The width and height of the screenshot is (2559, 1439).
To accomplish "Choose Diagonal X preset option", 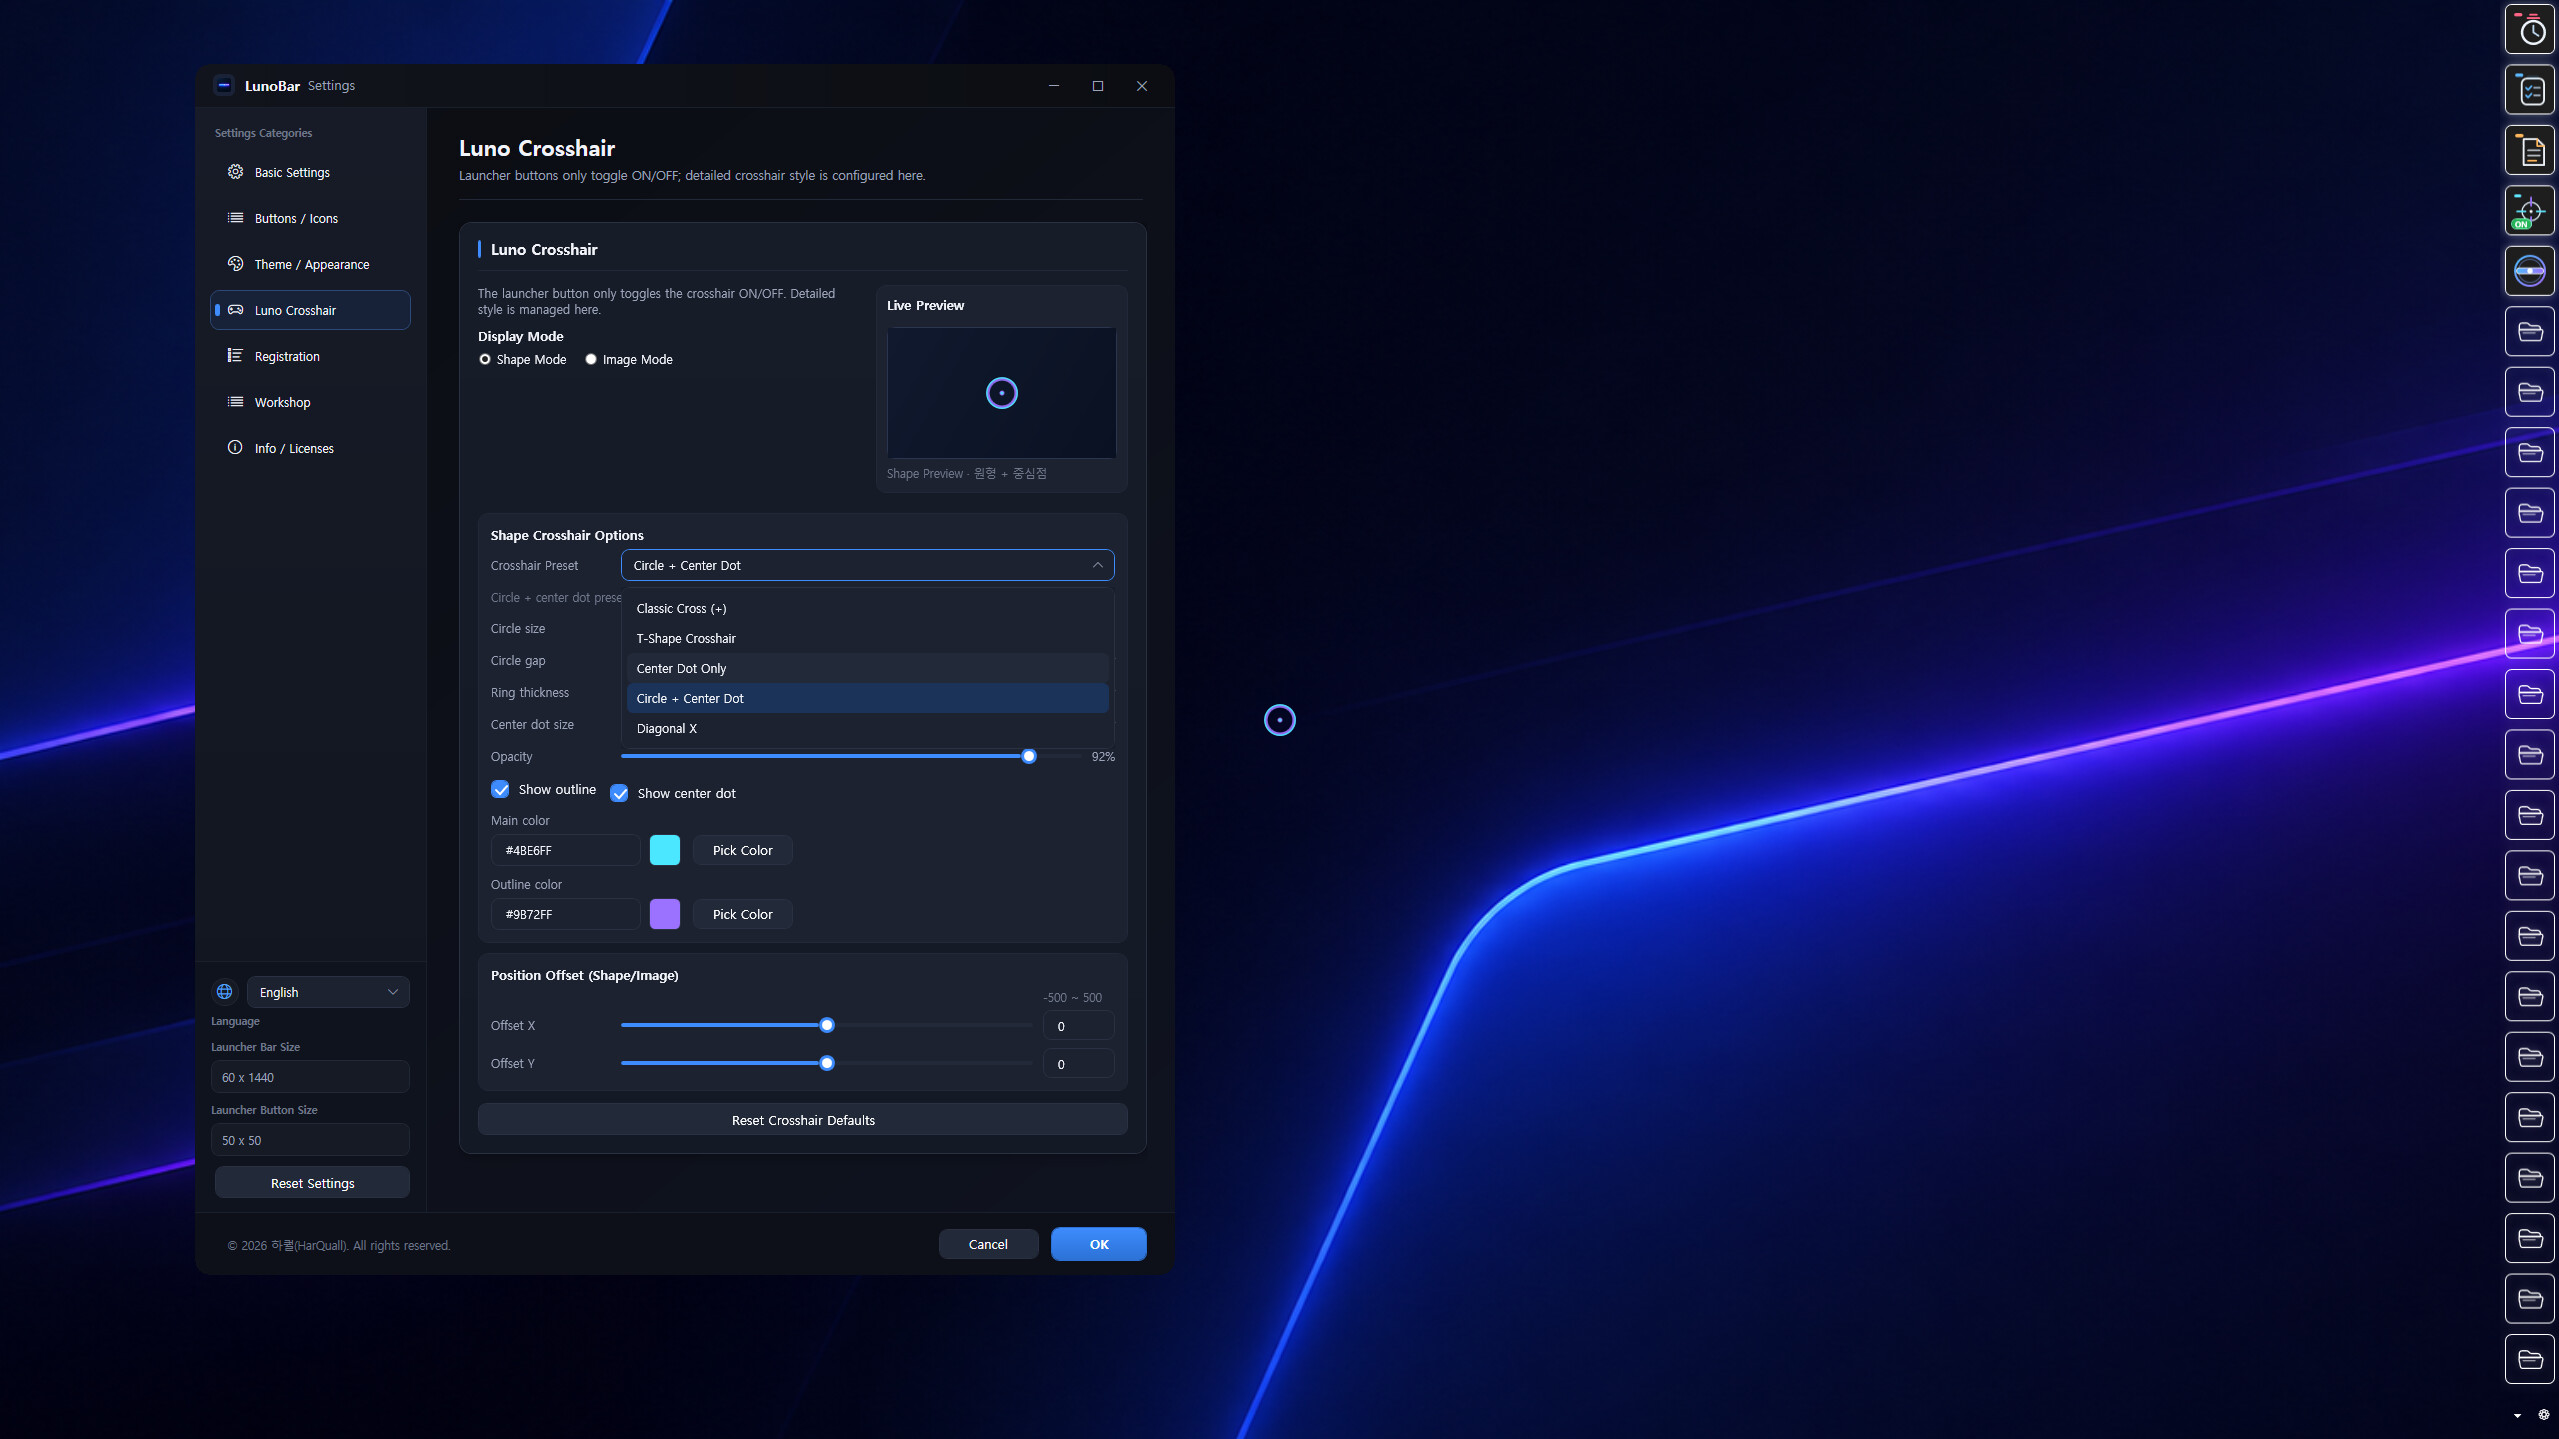I will click(x=867, y=729).
